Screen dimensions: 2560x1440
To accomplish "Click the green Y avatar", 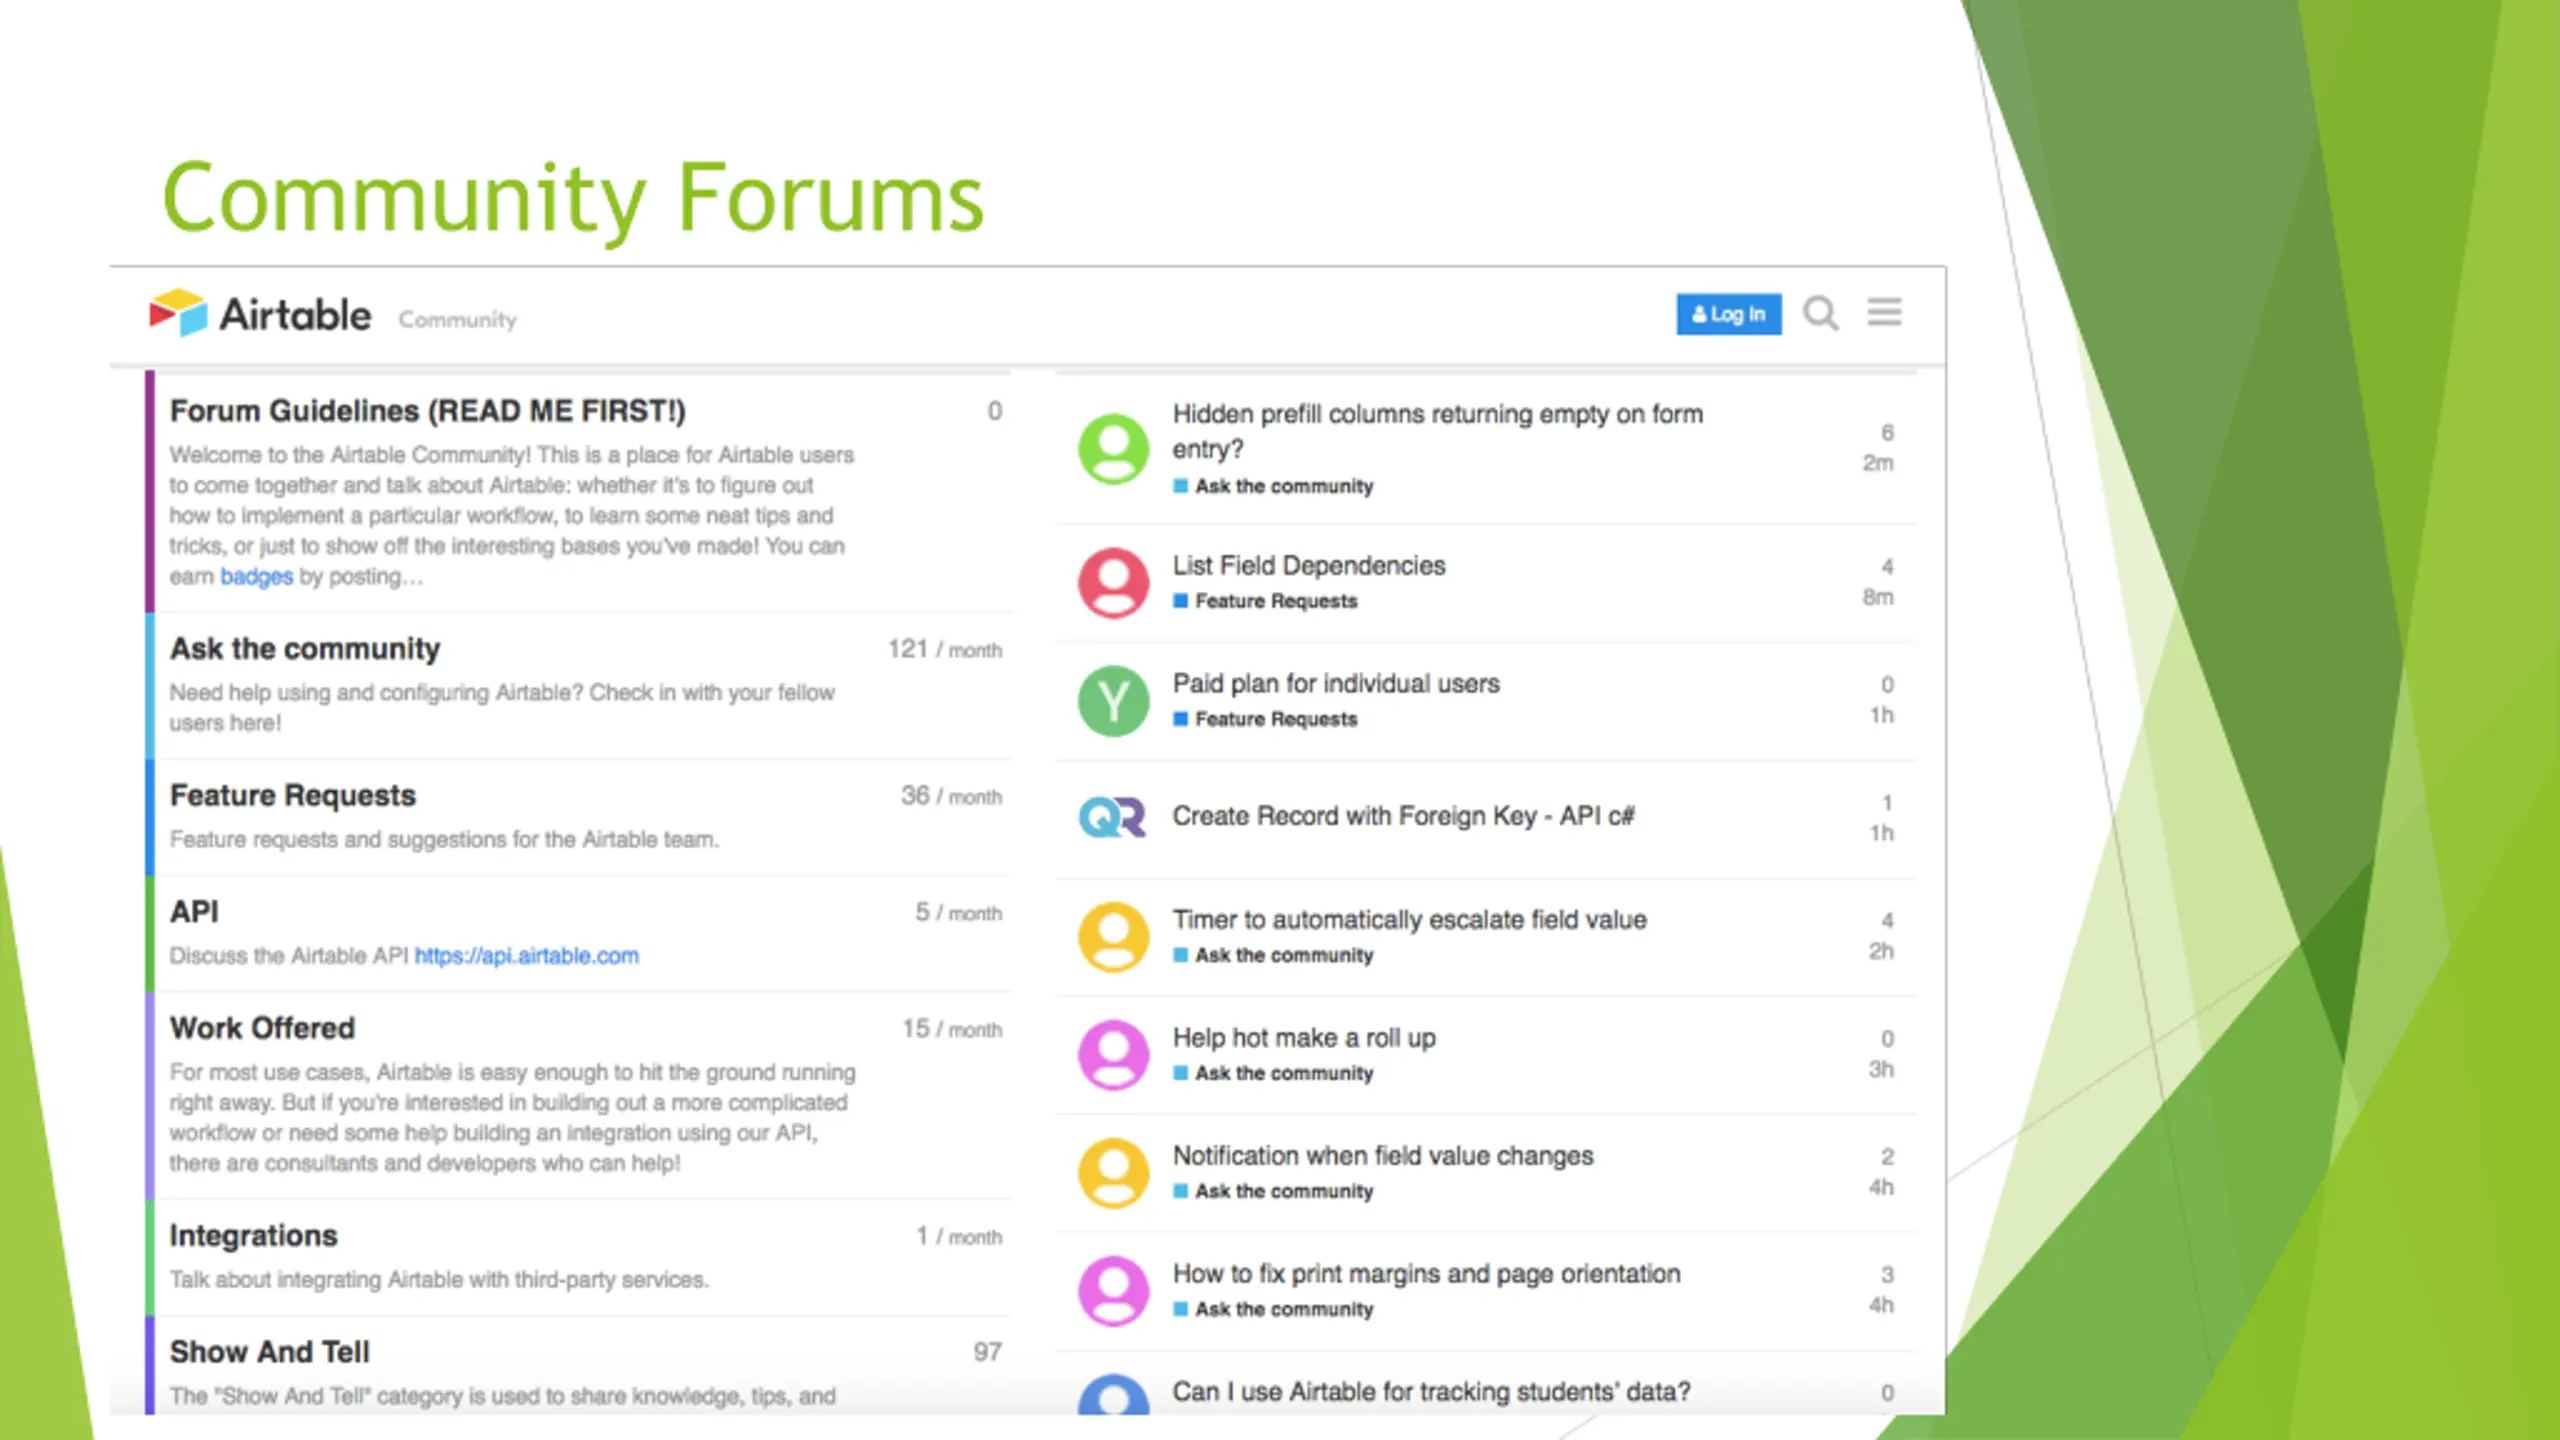I will (1113, 700).
